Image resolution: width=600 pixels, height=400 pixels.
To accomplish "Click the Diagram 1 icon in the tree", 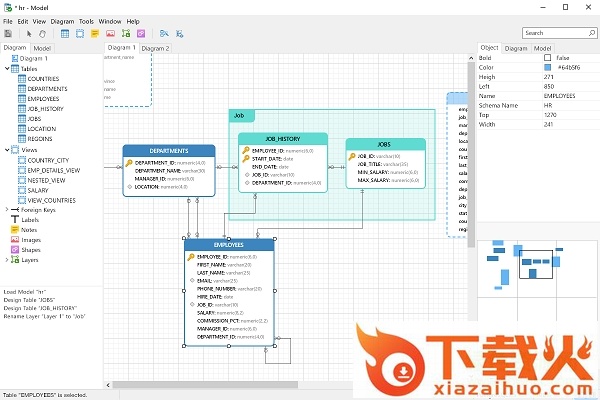I will point(15,59).
